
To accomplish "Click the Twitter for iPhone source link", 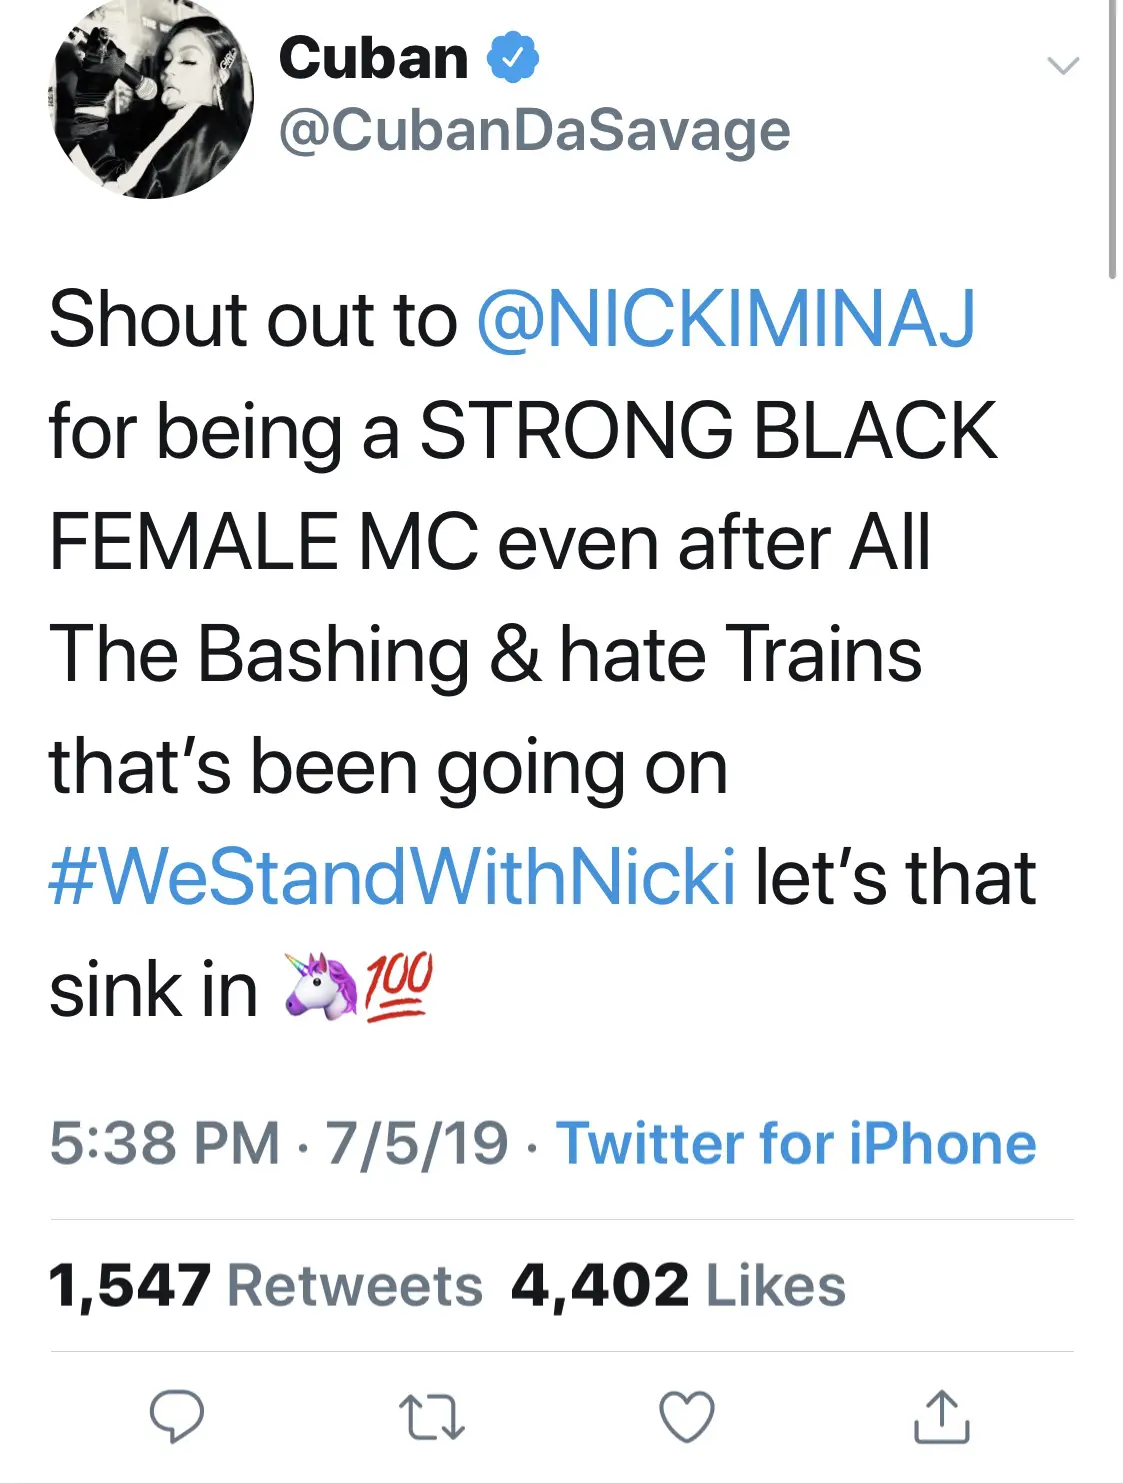I will [796, 1143].
